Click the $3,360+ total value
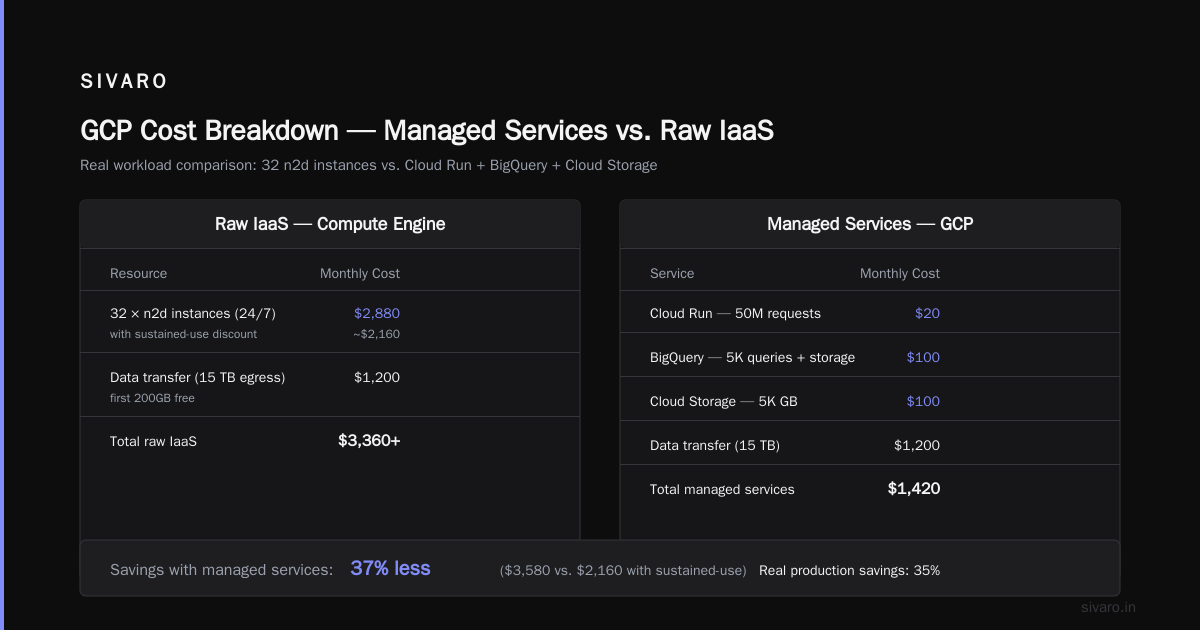The image size is (1200, 630). point(369,440)
